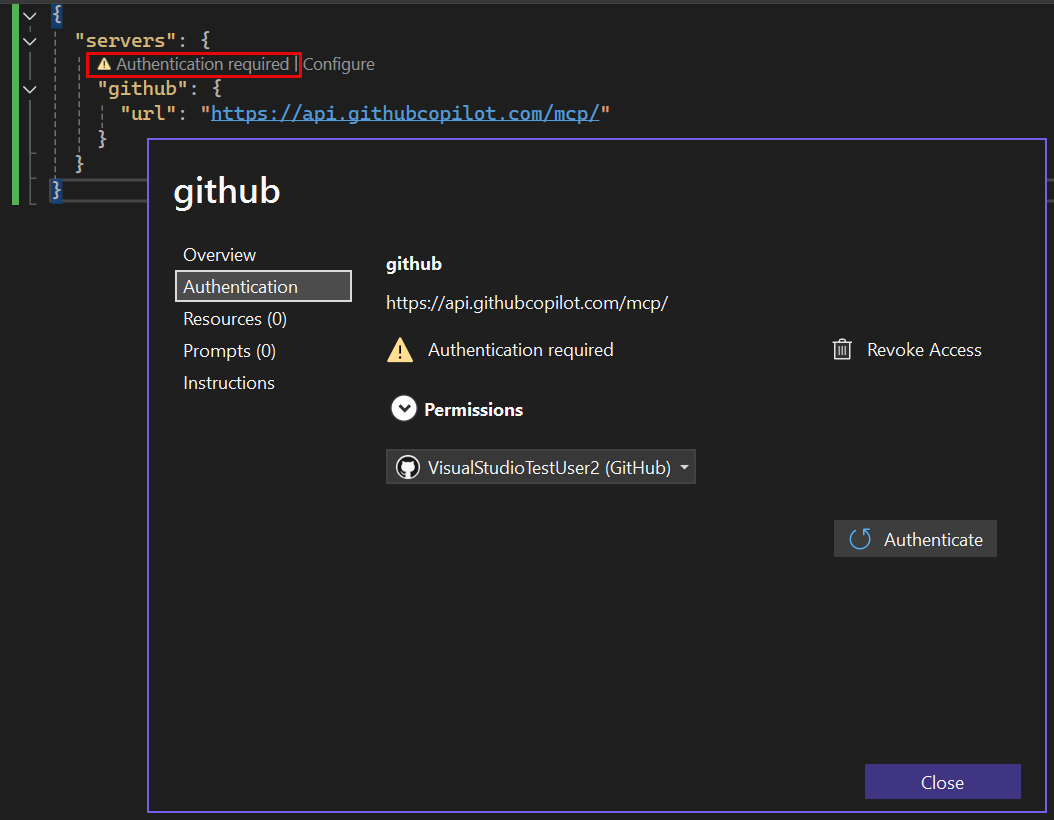Close the github server dialog

942,782
